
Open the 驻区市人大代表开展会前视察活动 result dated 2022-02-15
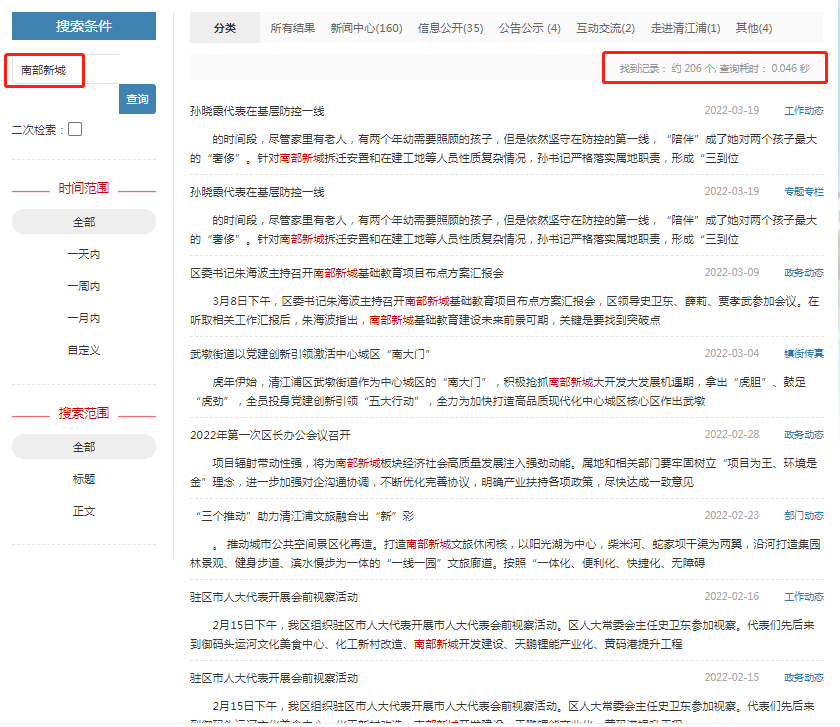pyautogui.click(x=274, y=678)
